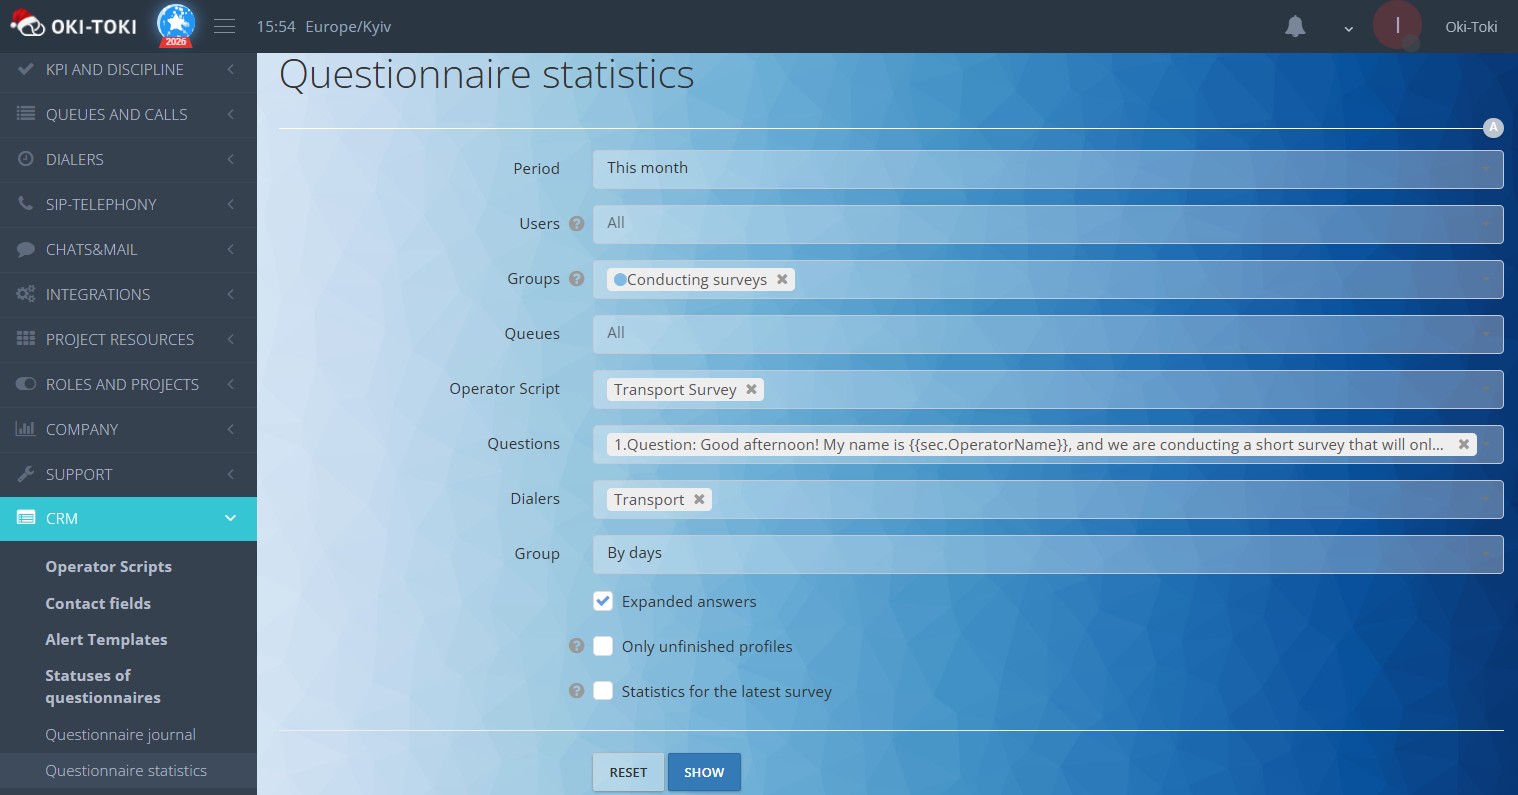This screenshot has width=1518, height=795.
Task: Select the CHATS&MAIL chat bubble icon
Action: 25,249
